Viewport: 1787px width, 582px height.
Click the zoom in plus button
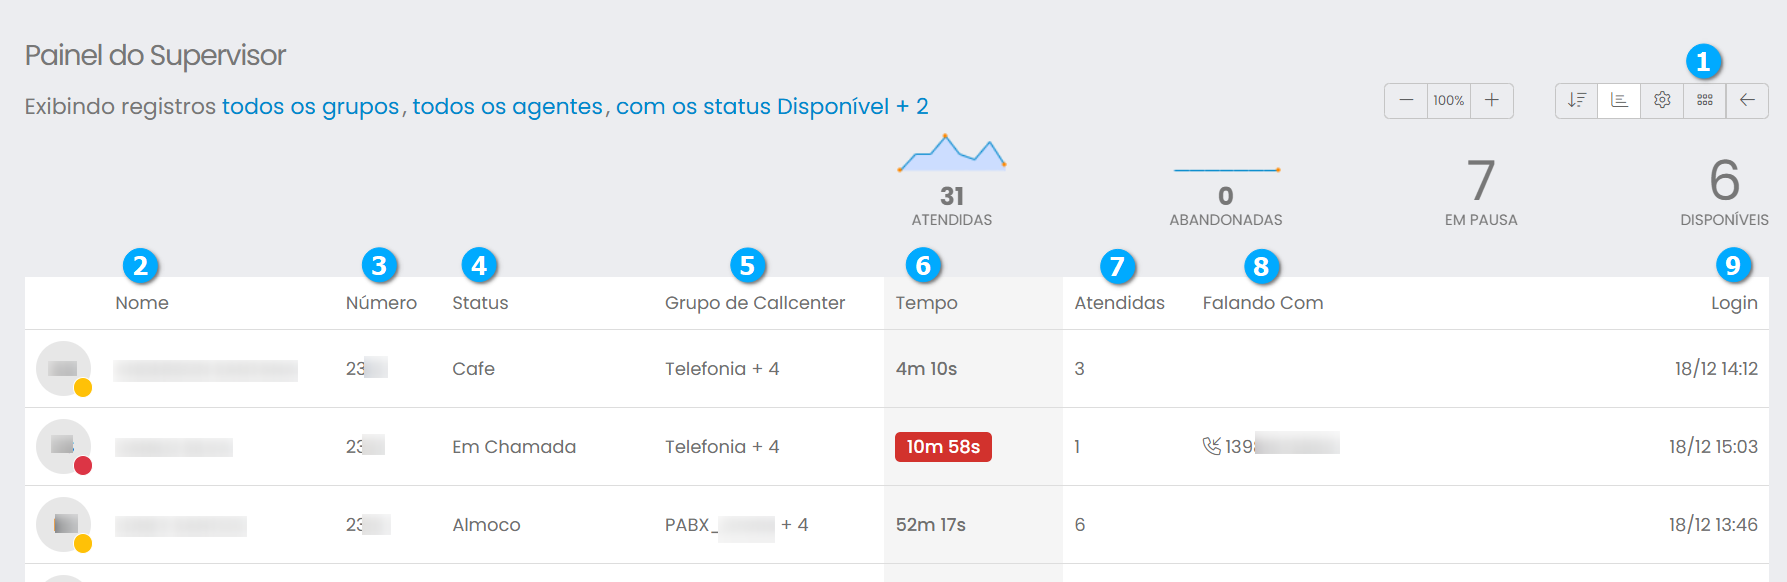click(1491, 100)
